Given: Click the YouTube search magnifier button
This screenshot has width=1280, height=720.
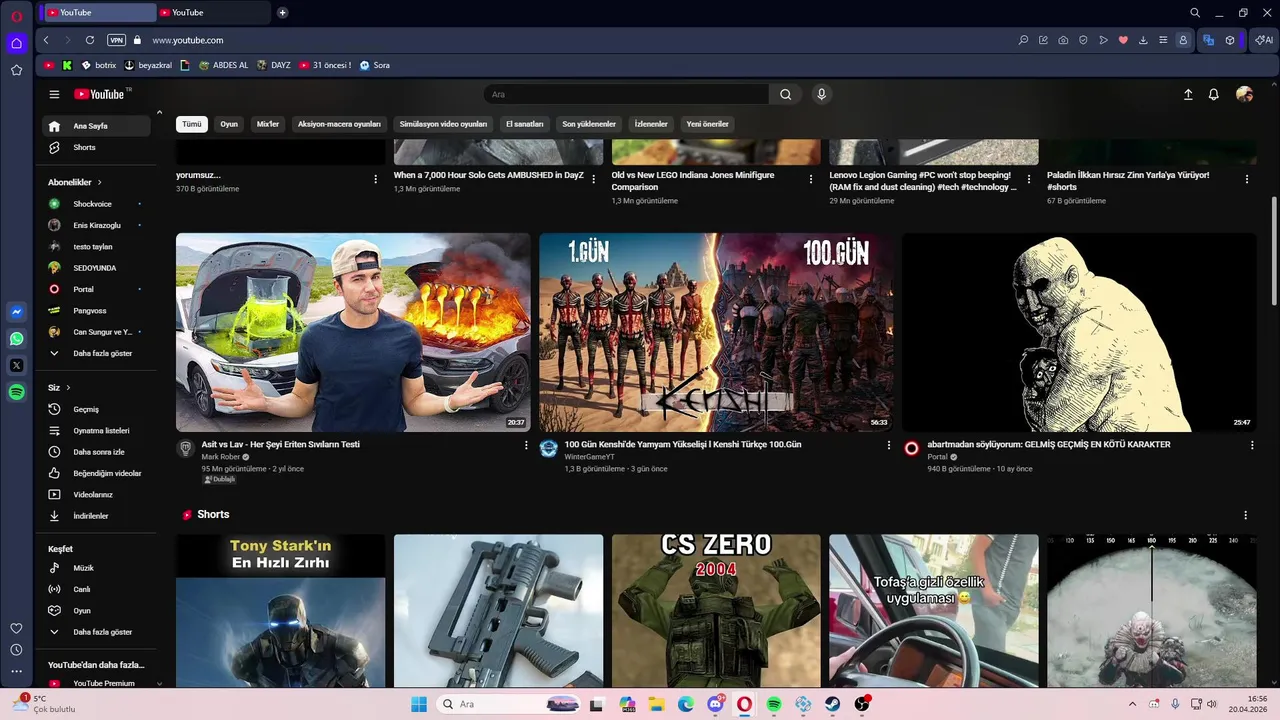Looking at the screenshot, I should (785, 94).
